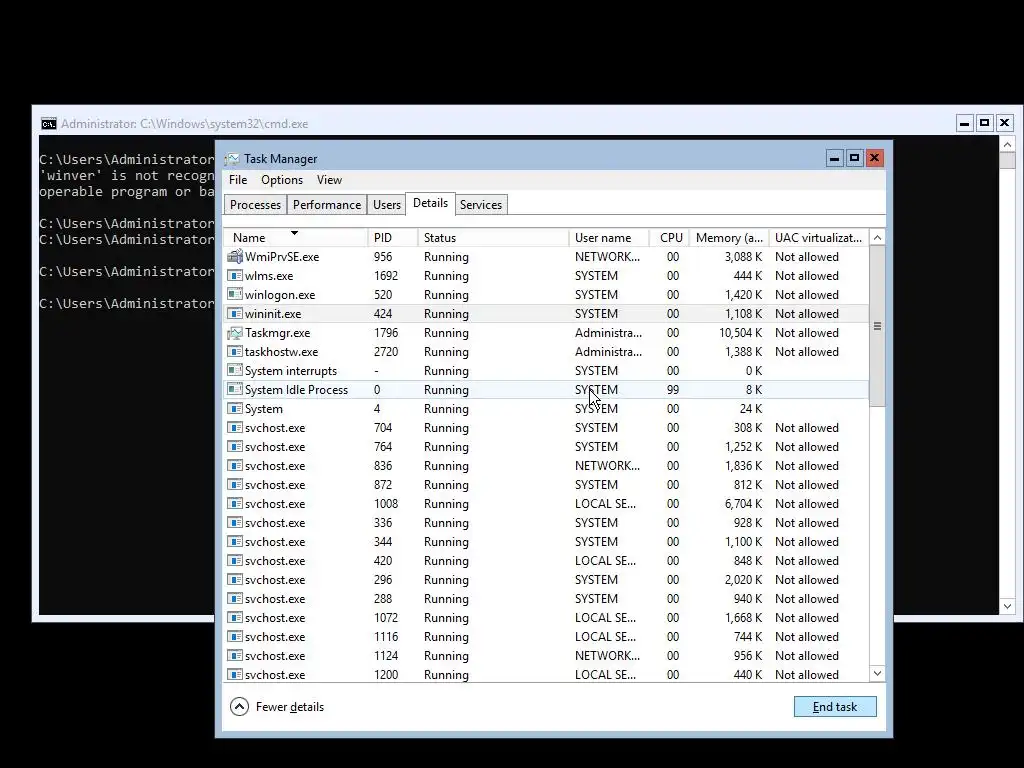Click icon of svchost.exe PID 1116
The width and height of the screenshot is (1024, 768).
[234, 637]
